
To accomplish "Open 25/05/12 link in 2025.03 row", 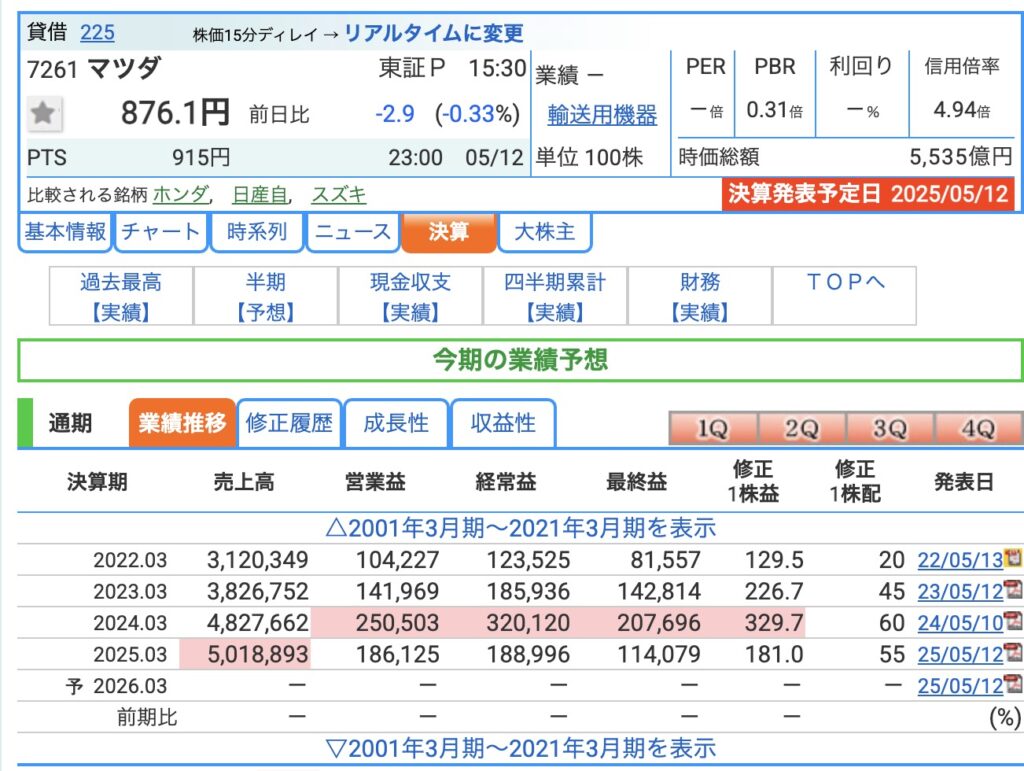I will tap(960, 654).
